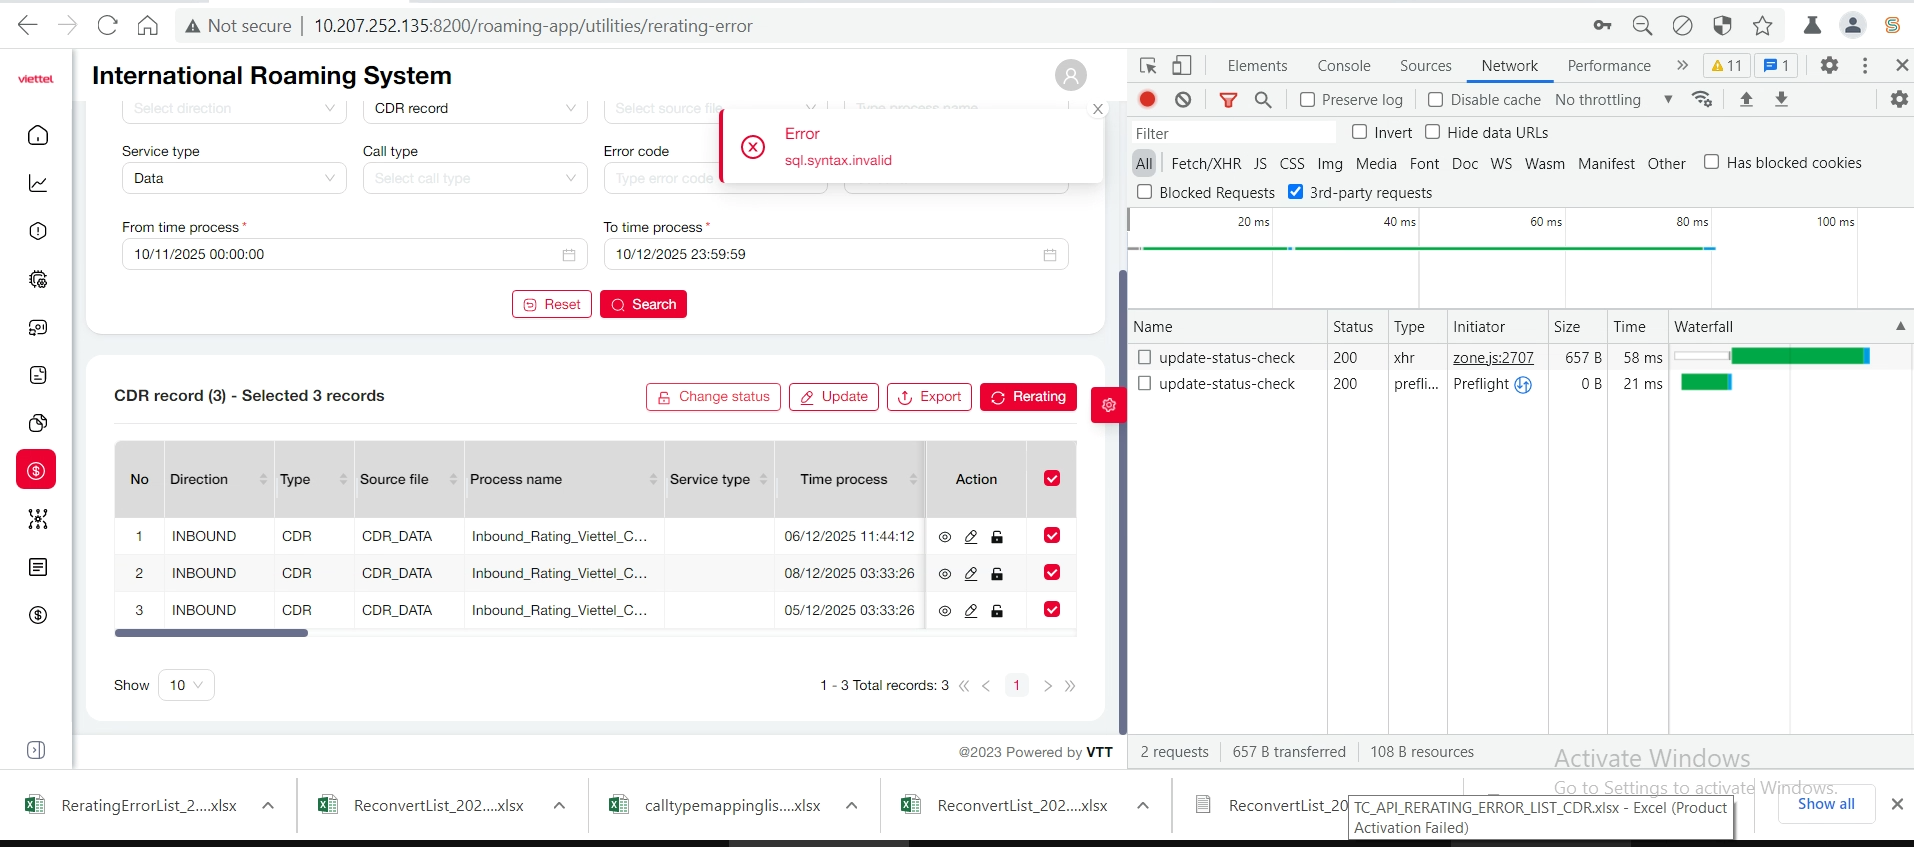Select the Fetch/XHR filter type
Image resolution: width=1914 pixels, height=847 pixels.
pos(1205,163)
